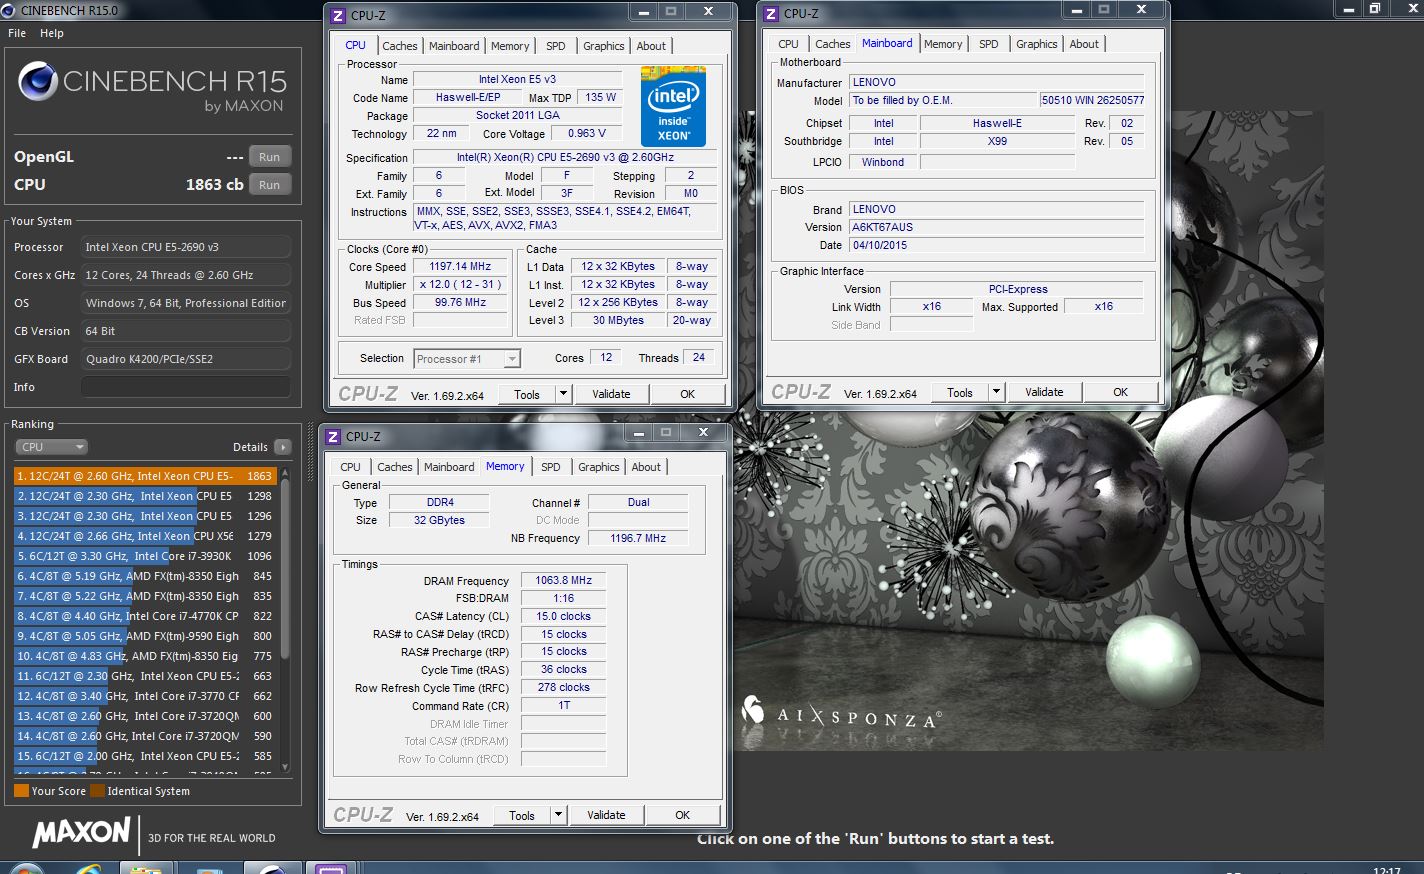Click OK in CPU-Z CPU window

coord(687,394)
